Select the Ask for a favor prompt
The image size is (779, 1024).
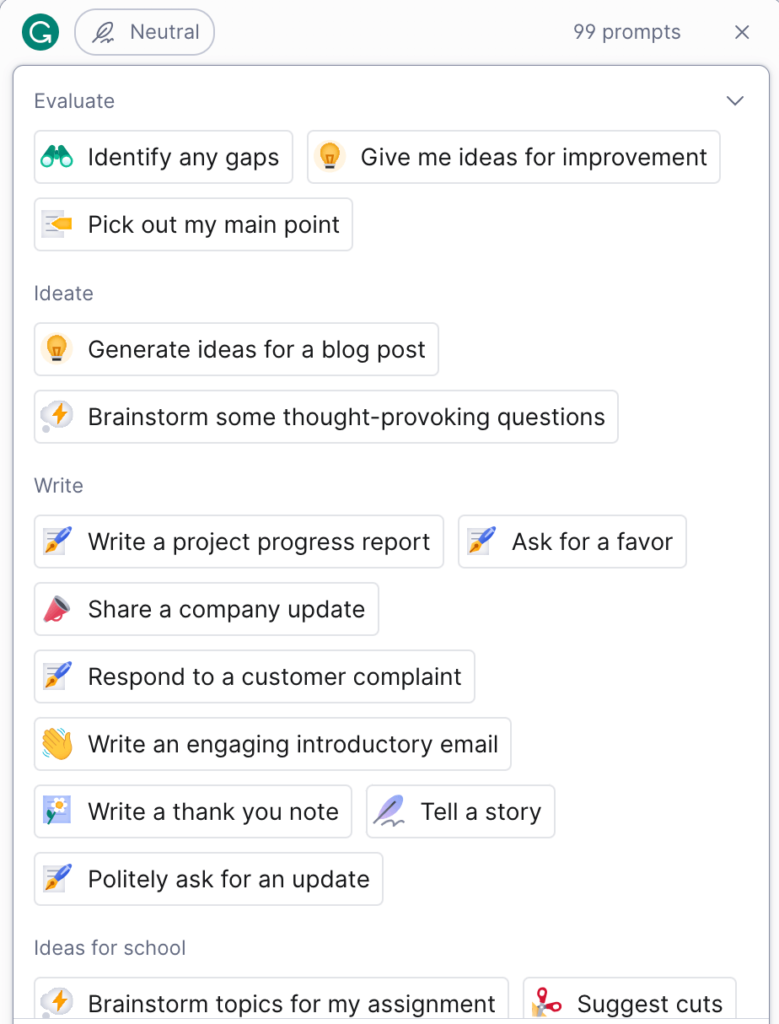(x=572, y=541)
